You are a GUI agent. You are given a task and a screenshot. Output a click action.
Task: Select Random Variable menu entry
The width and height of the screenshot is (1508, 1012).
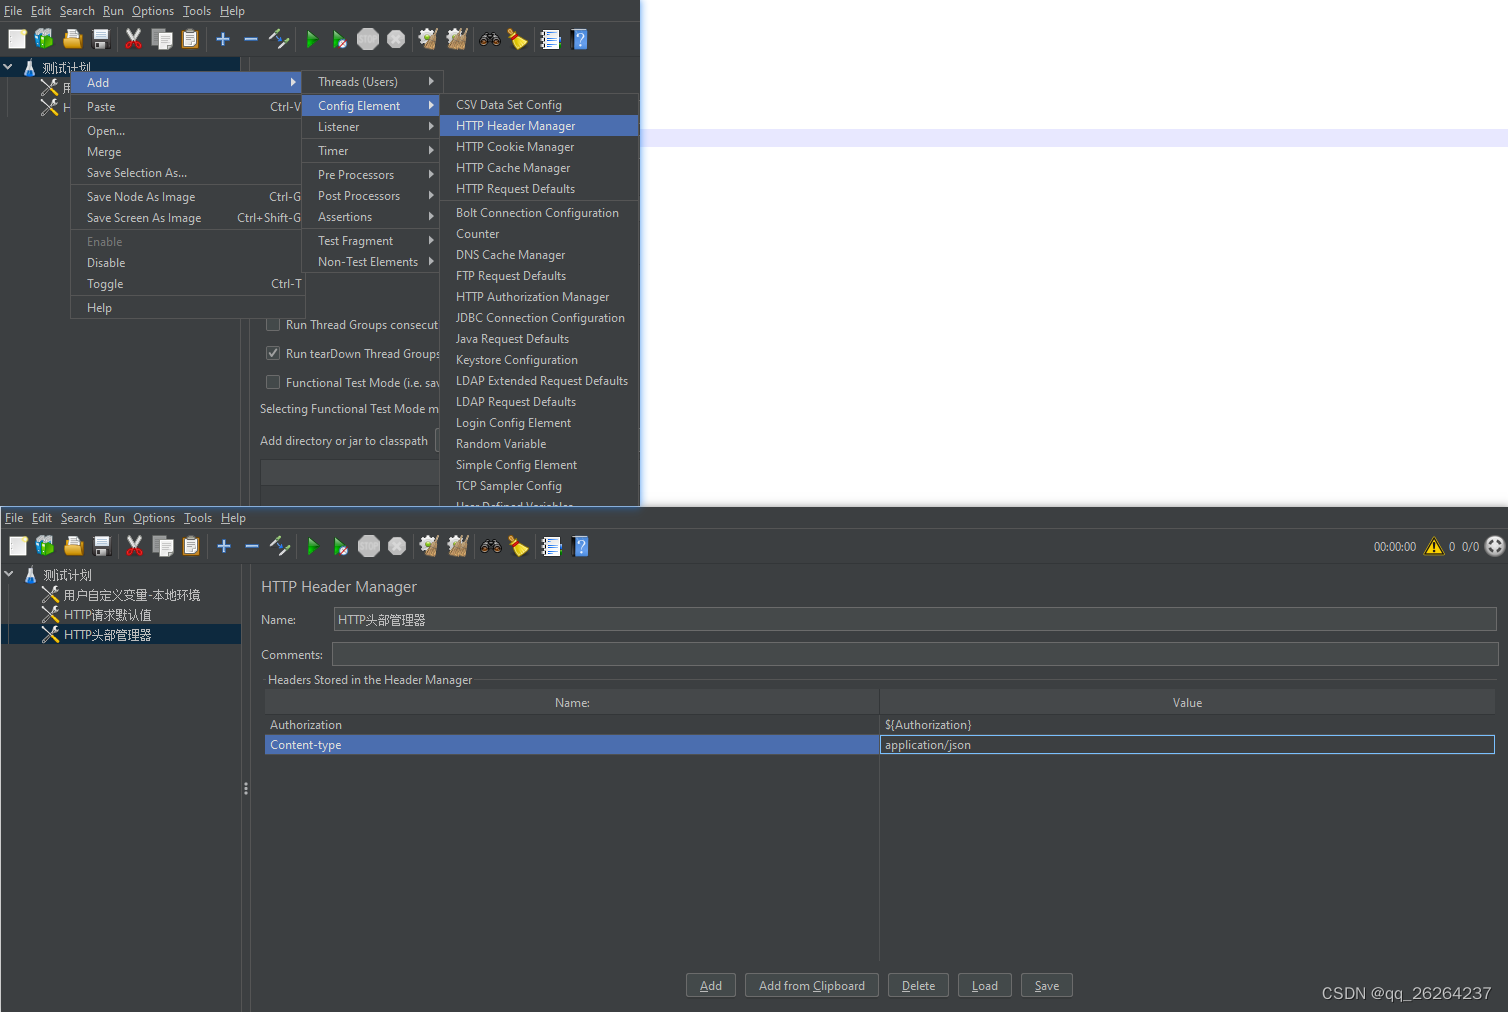539,444
